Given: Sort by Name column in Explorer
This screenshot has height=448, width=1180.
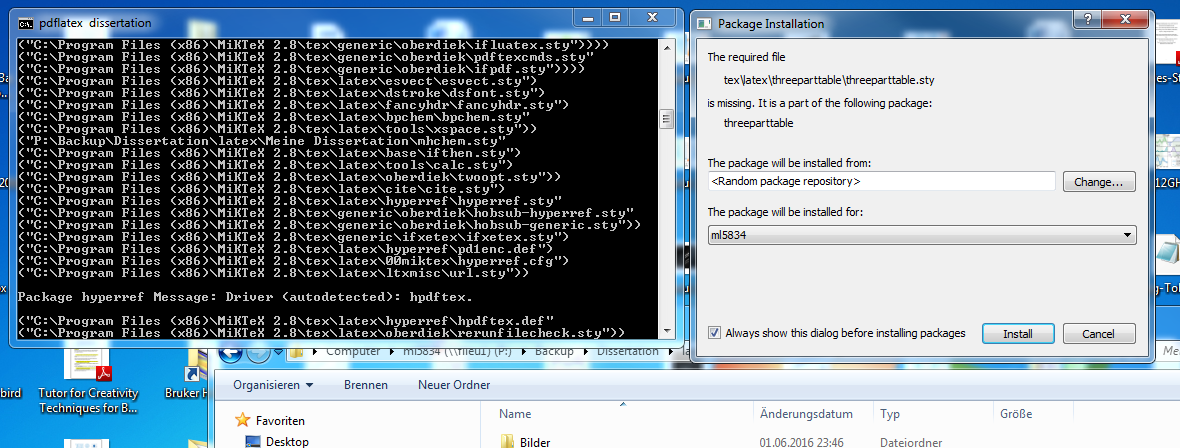Looking at the screenshot, I should tap(515, 414).
